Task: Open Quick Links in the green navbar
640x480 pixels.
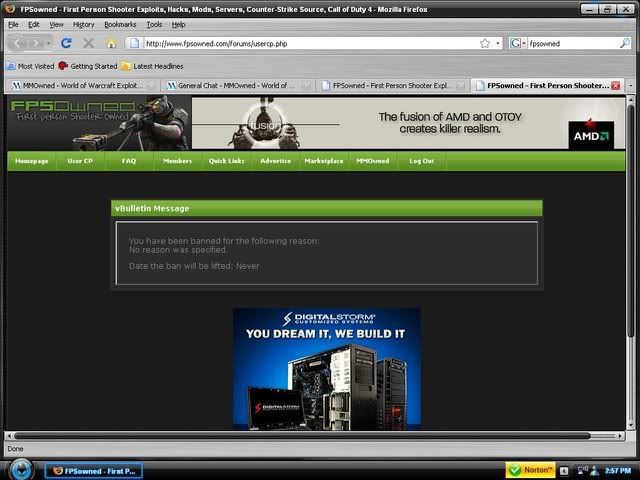Action: tap(227, 161)
